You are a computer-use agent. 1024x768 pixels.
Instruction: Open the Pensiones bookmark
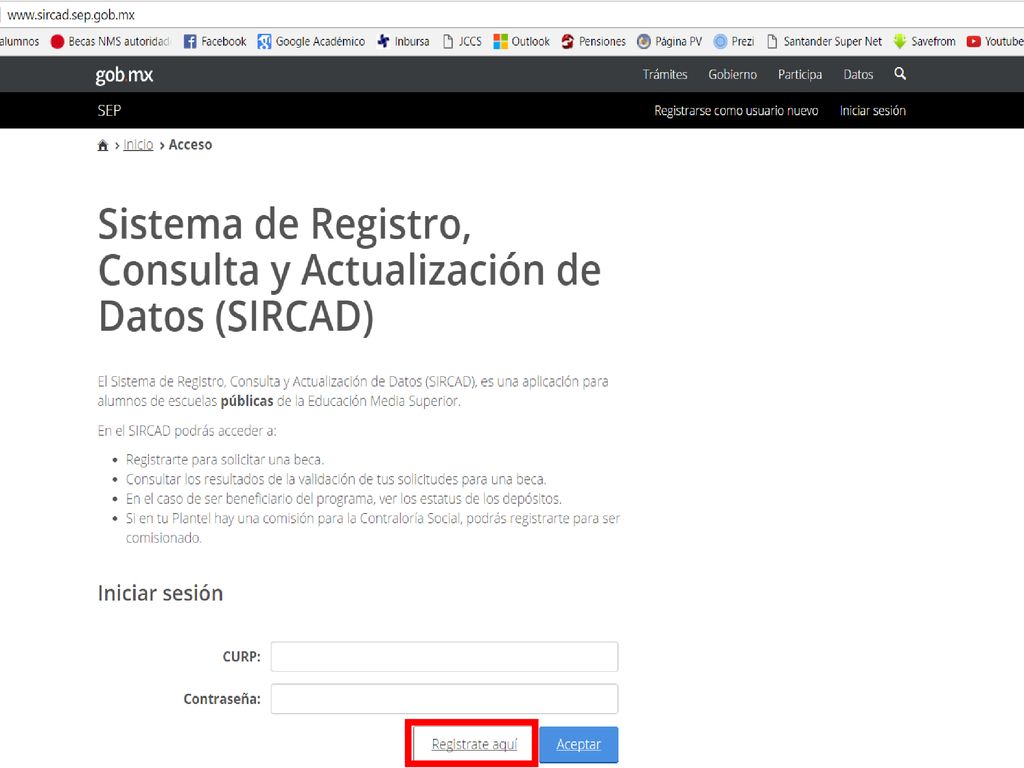coord(594,42)
